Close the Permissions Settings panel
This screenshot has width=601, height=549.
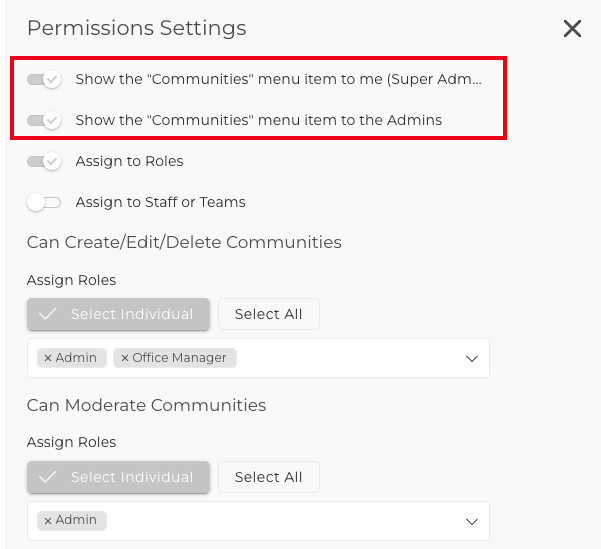point(572,29)
